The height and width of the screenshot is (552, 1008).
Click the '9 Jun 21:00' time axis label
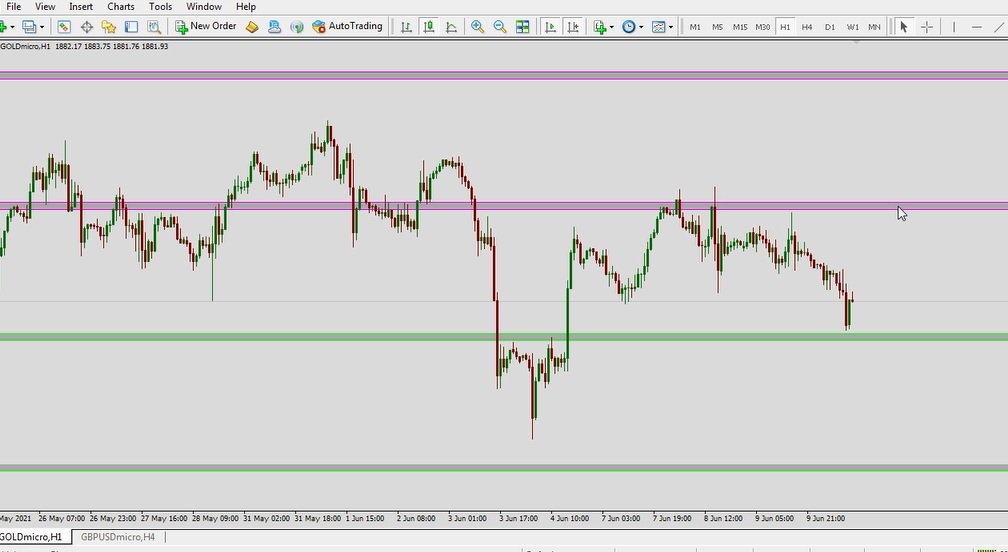click(x=825, y=518)
